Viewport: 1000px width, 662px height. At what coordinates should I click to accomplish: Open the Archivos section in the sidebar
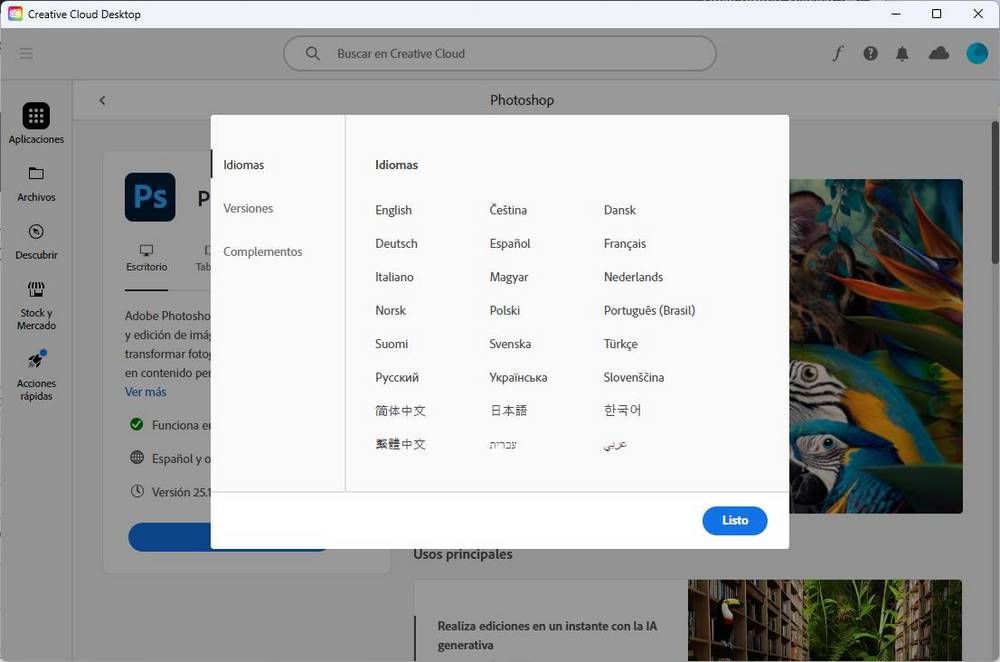[x=36, y=182]
